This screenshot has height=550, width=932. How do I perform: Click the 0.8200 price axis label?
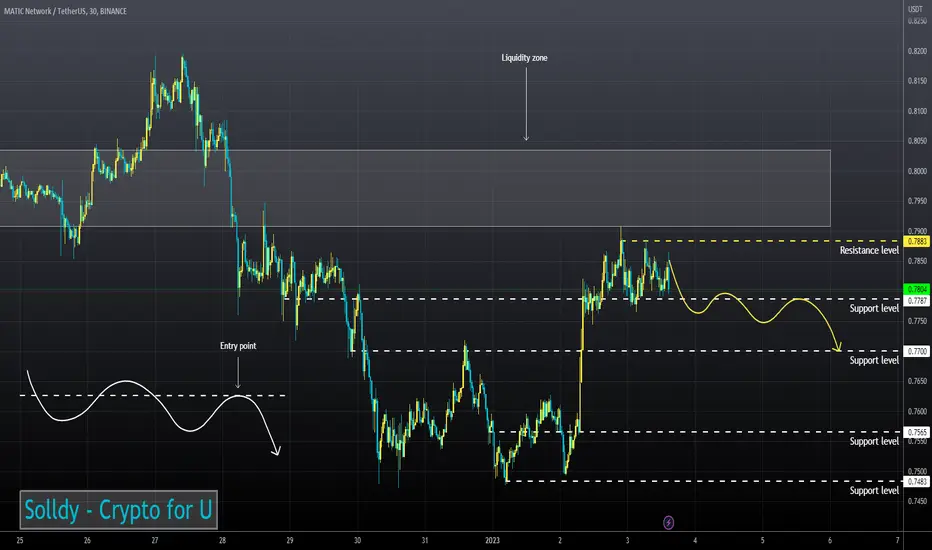[917, 51]
